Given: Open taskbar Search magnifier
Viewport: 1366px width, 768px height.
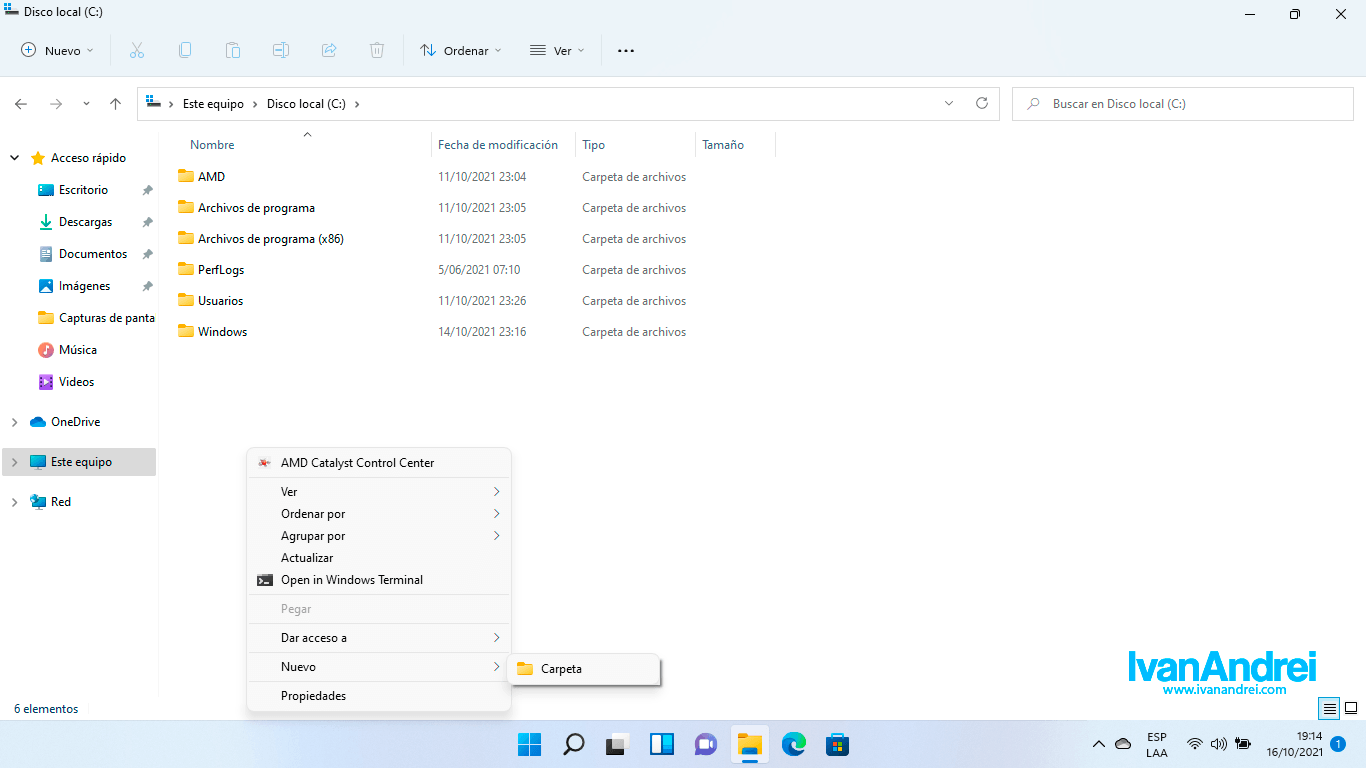Looking at the screenshot, I should 574,744.
